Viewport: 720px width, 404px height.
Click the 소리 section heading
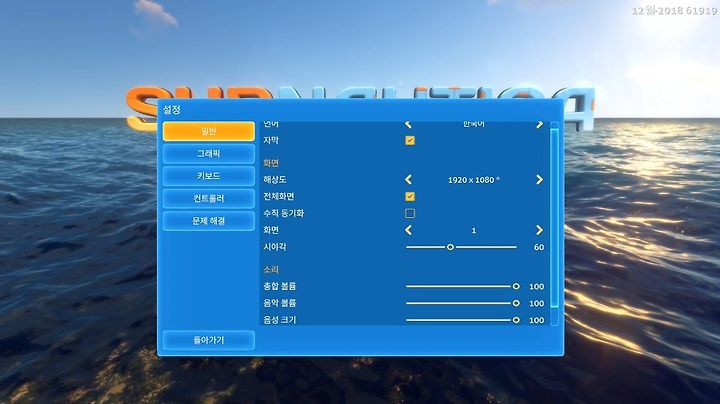click(x=271, y=269)
